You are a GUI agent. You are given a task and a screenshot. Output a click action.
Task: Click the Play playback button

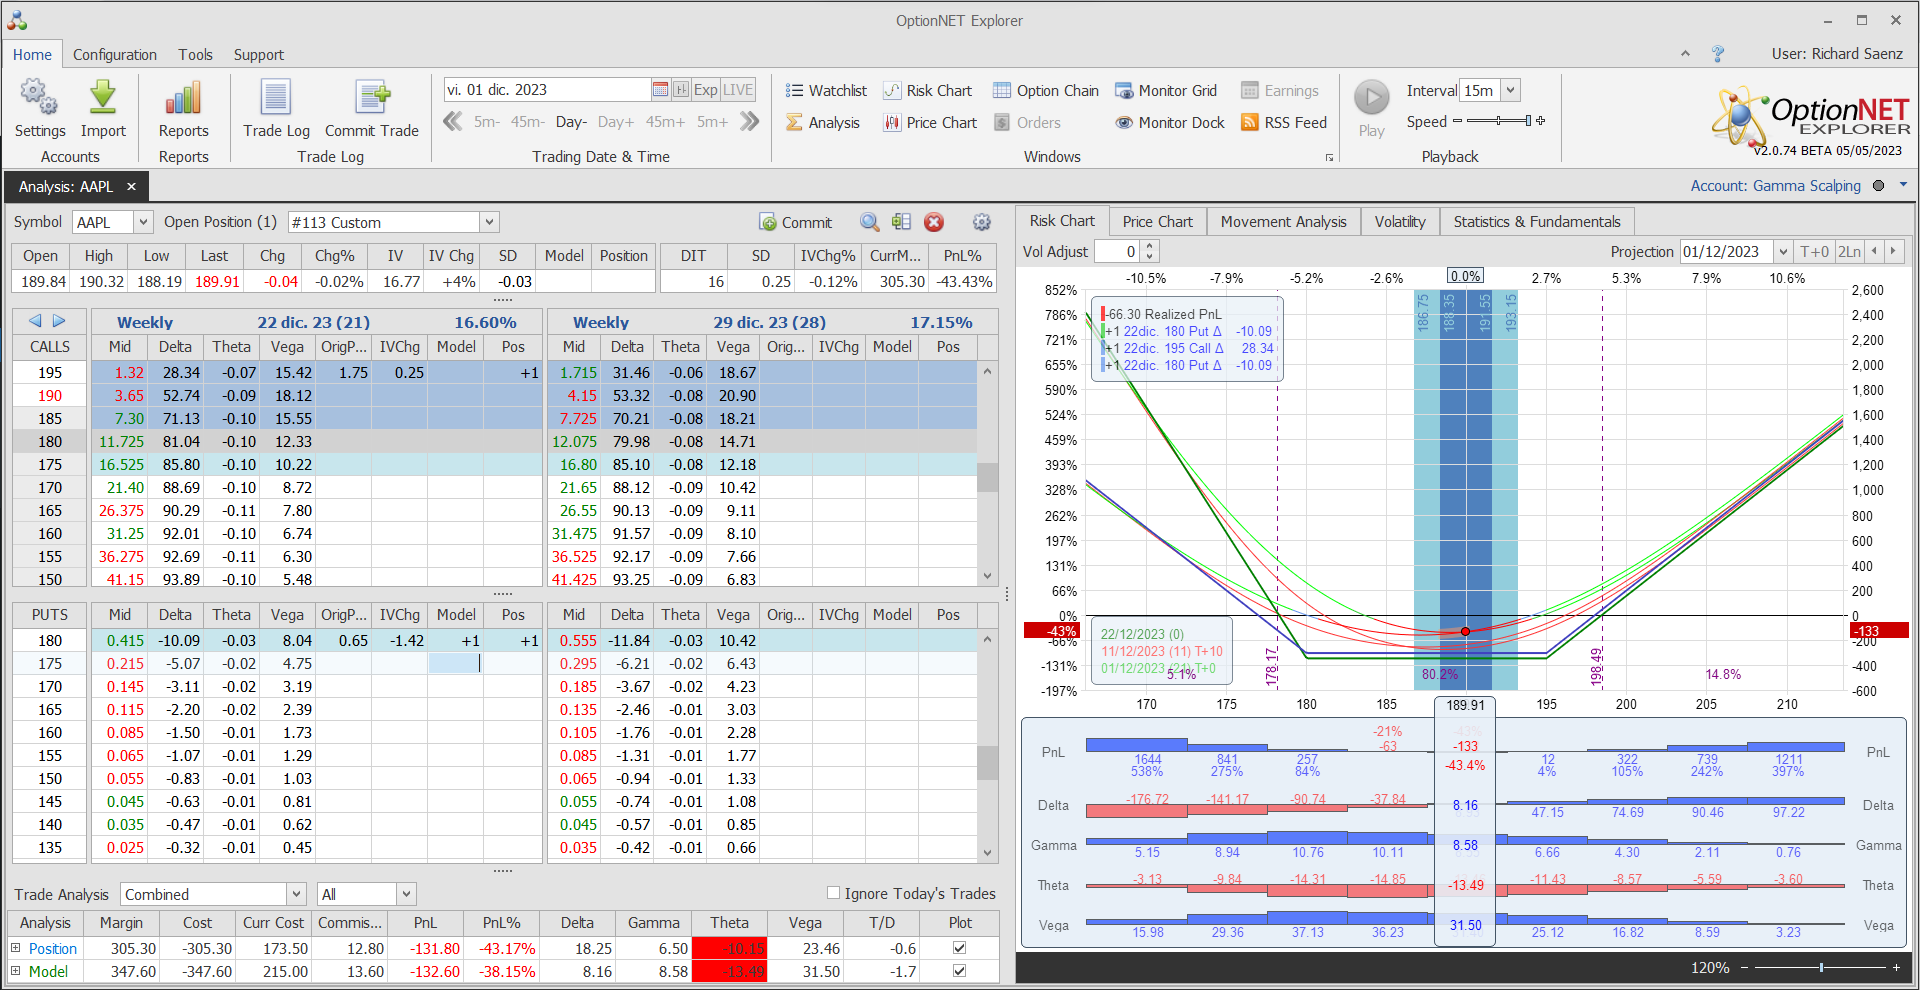pyautogui.click(x=1372, y=98)
